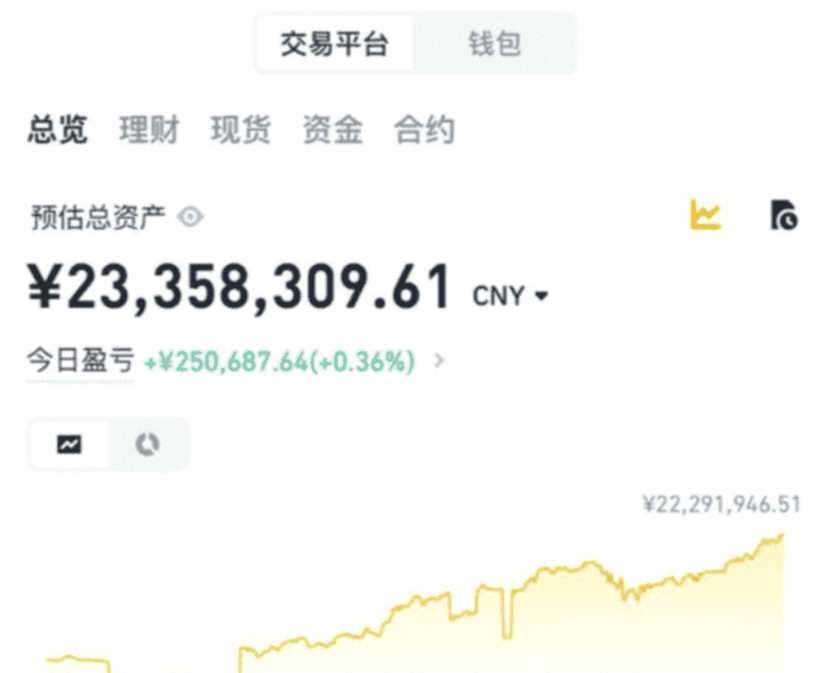Click the CNY currency label
This screenshot has height=673, width=829.
[498, 296]
